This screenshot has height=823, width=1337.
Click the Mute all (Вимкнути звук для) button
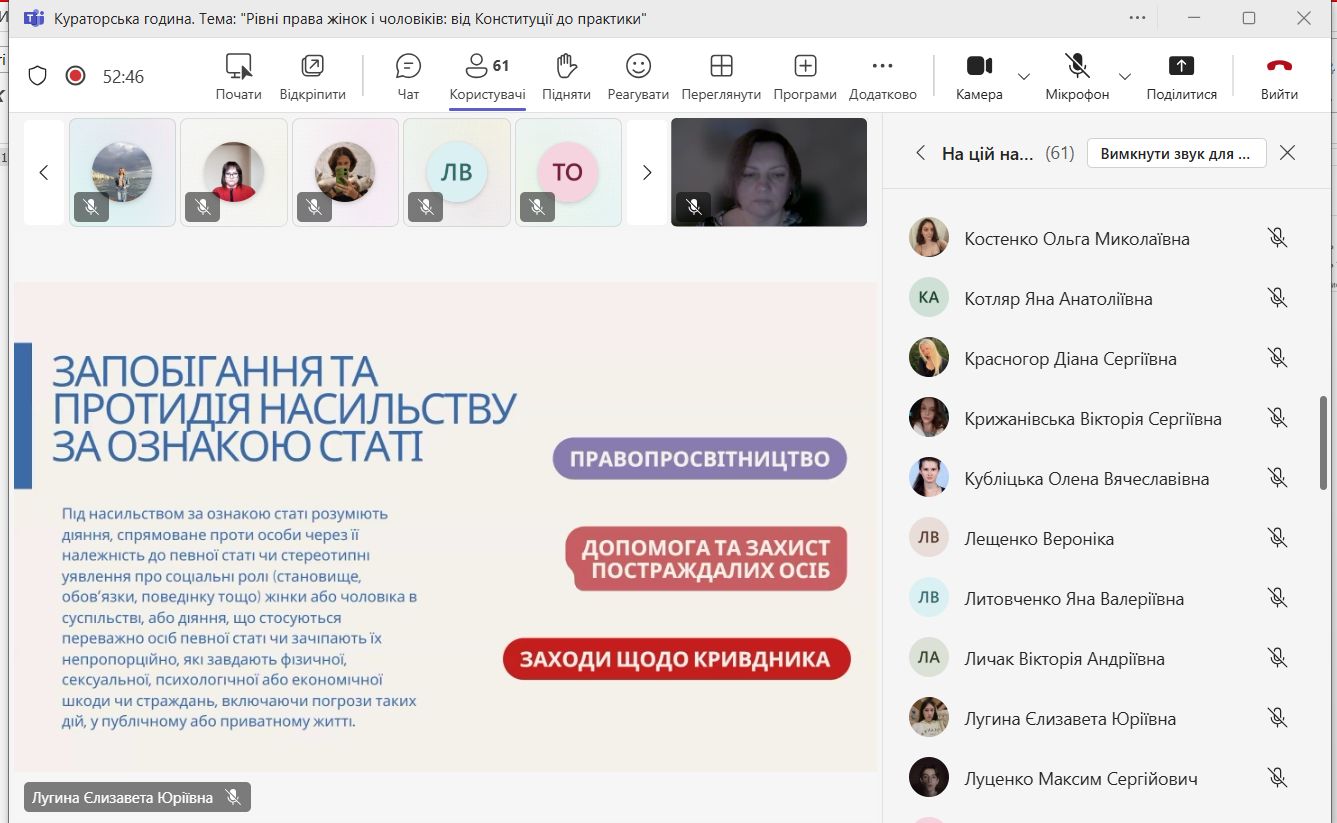[1176, 154]
